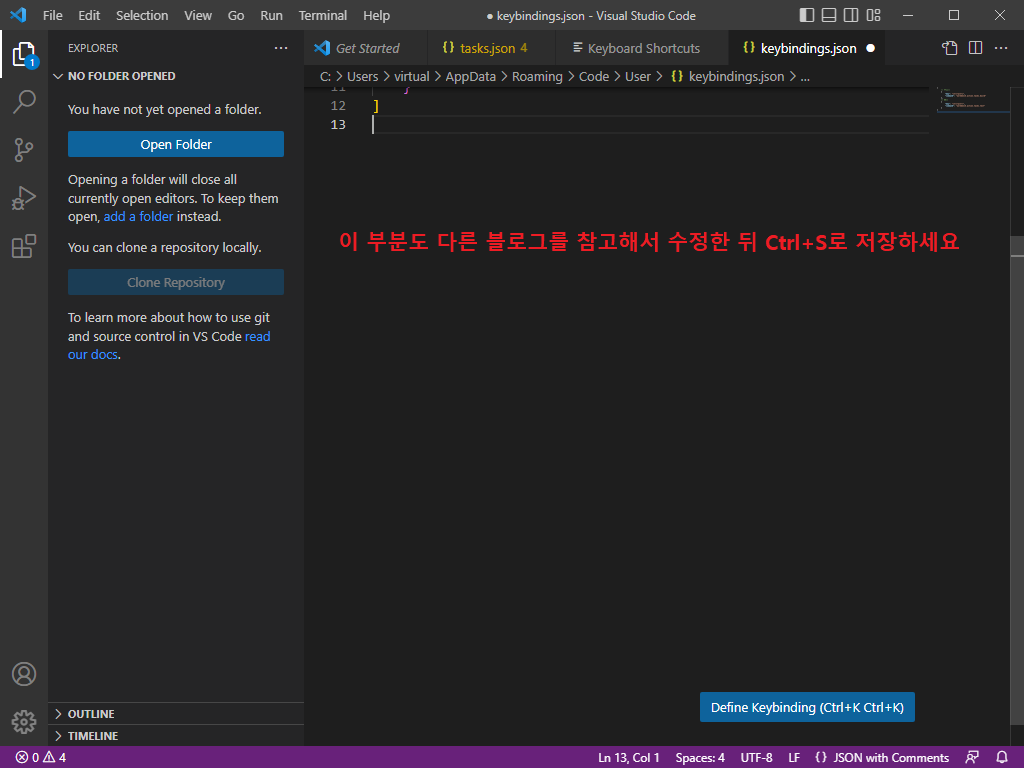Place cursor on editor line 13
The width and height of the screenshot is (1024, 768).
tap(650, 124)
